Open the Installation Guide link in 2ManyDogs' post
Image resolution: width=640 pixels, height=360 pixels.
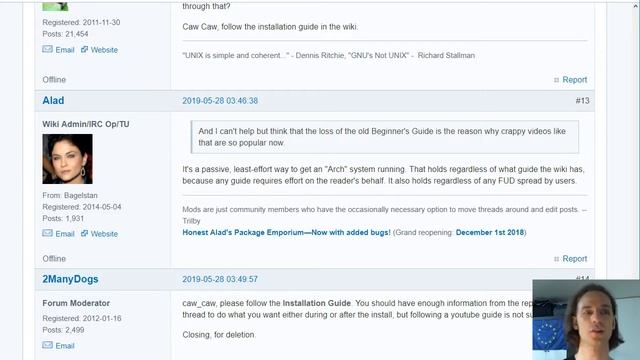tap(317, 303)
